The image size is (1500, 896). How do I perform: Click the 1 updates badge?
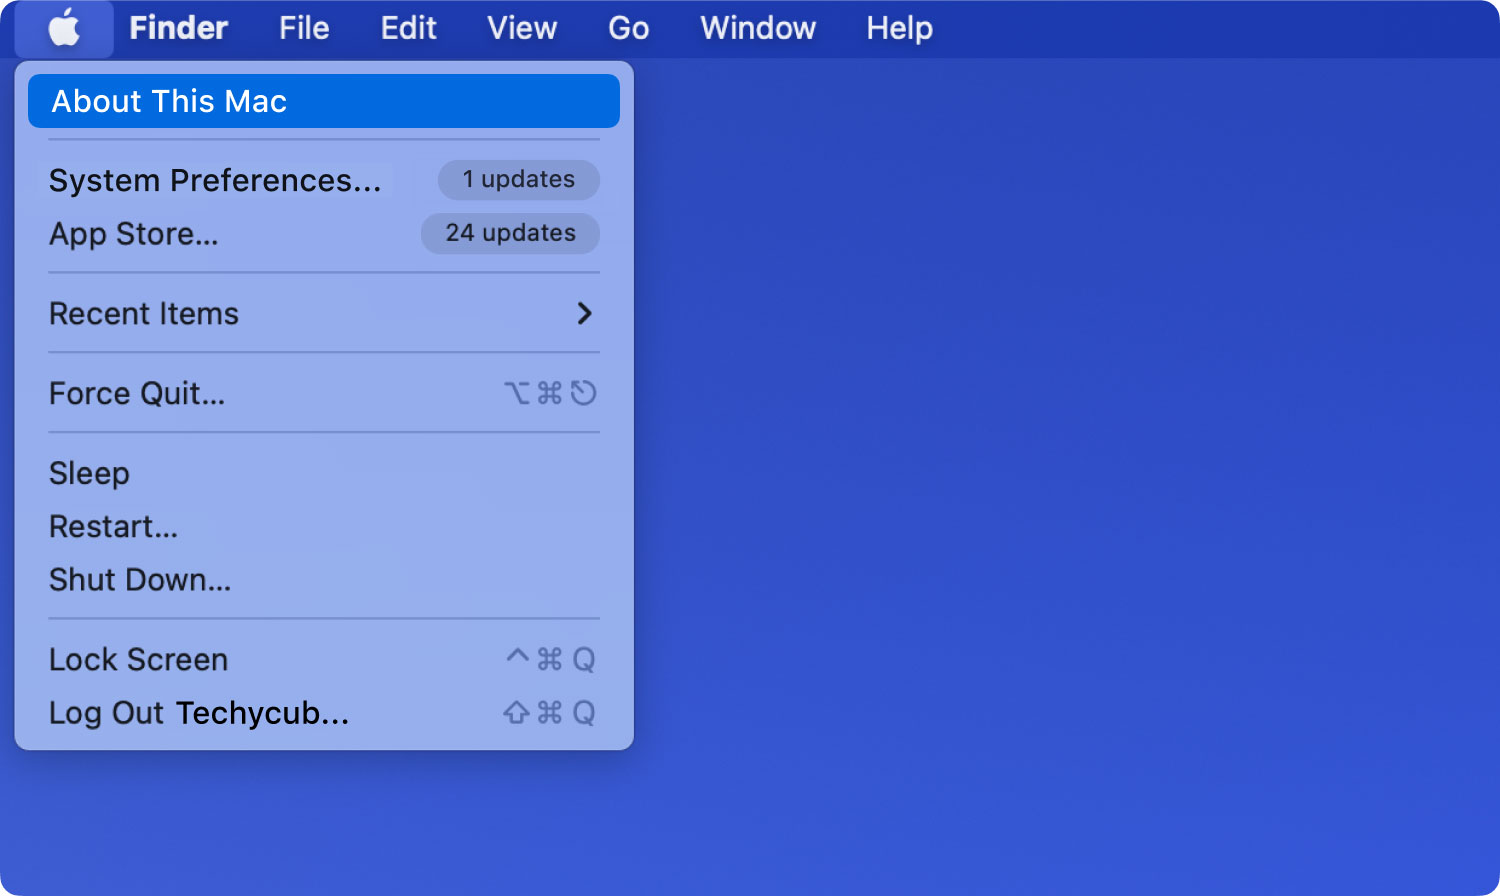point(519,180)
